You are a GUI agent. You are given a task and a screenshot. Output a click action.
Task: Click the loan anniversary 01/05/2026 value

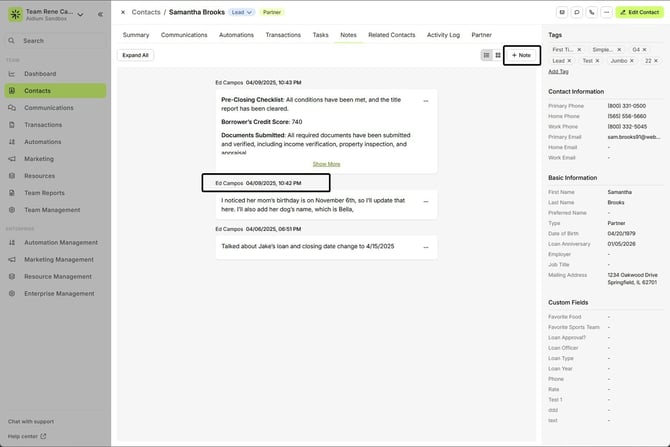[622, 244]
